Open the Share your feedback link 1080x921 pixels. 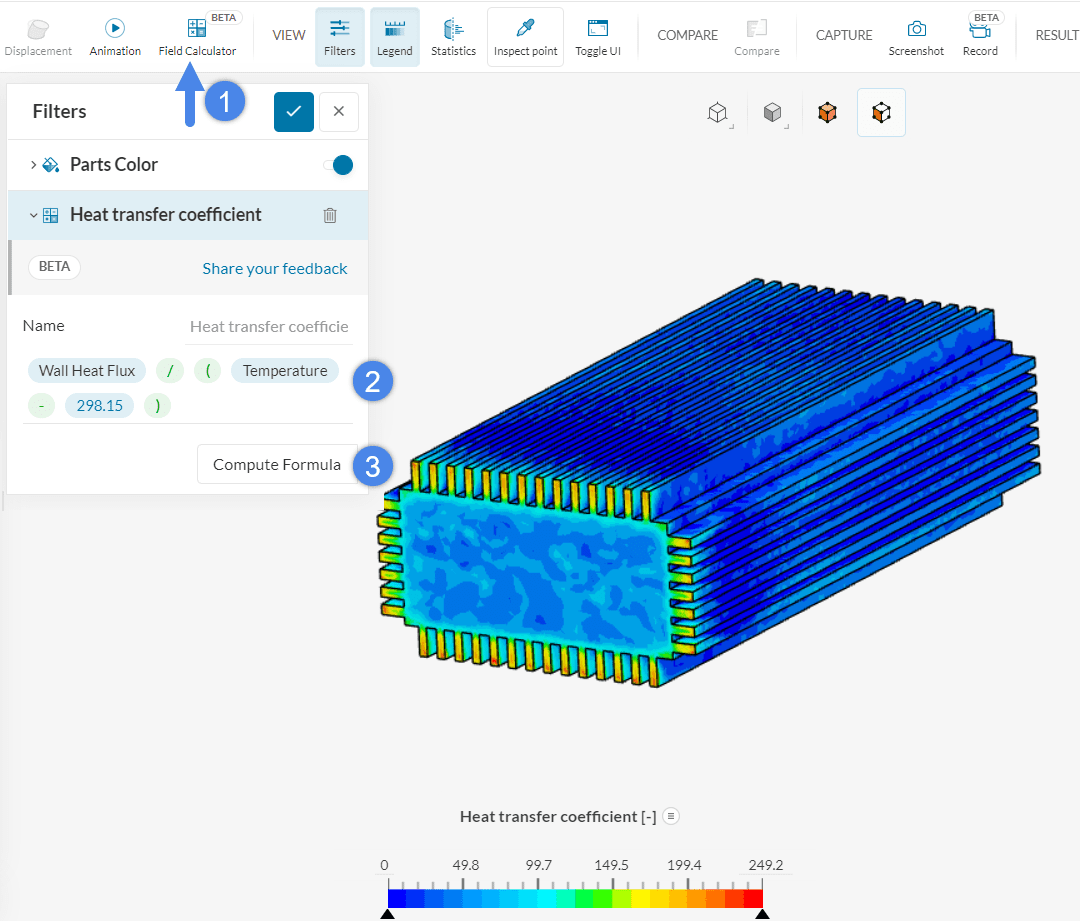(274, 268)
